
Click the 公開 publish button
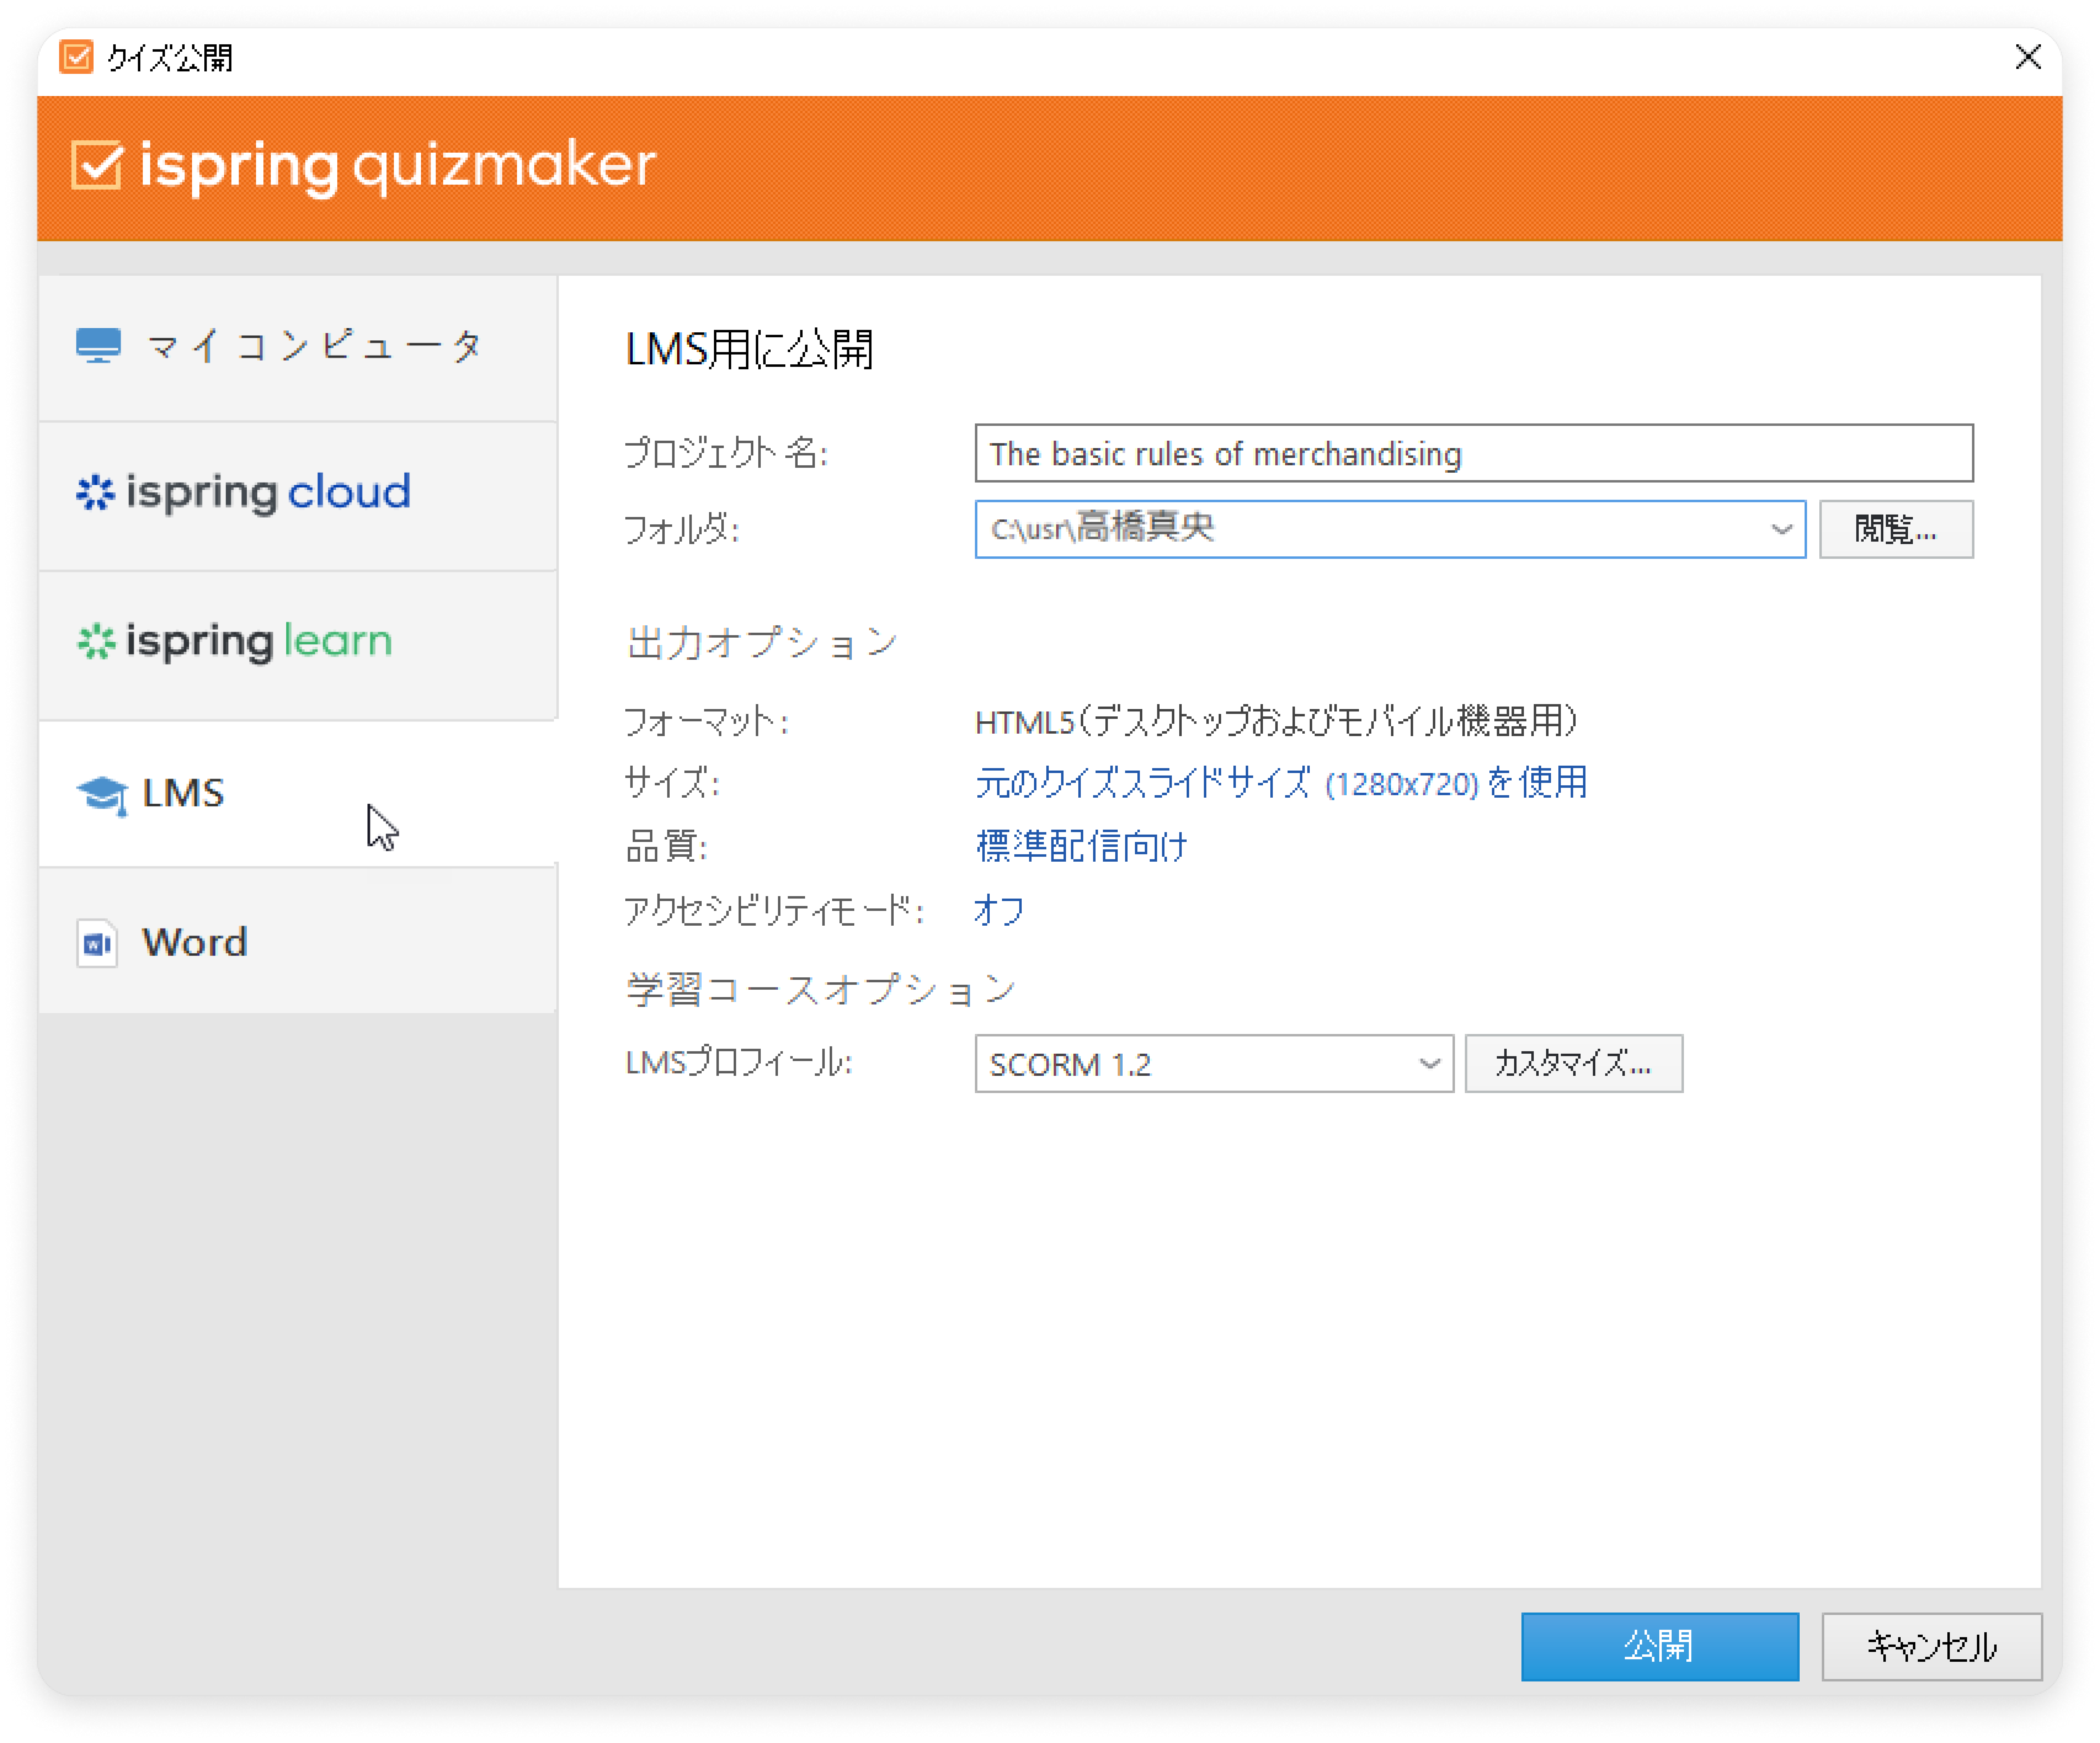1660,1647
